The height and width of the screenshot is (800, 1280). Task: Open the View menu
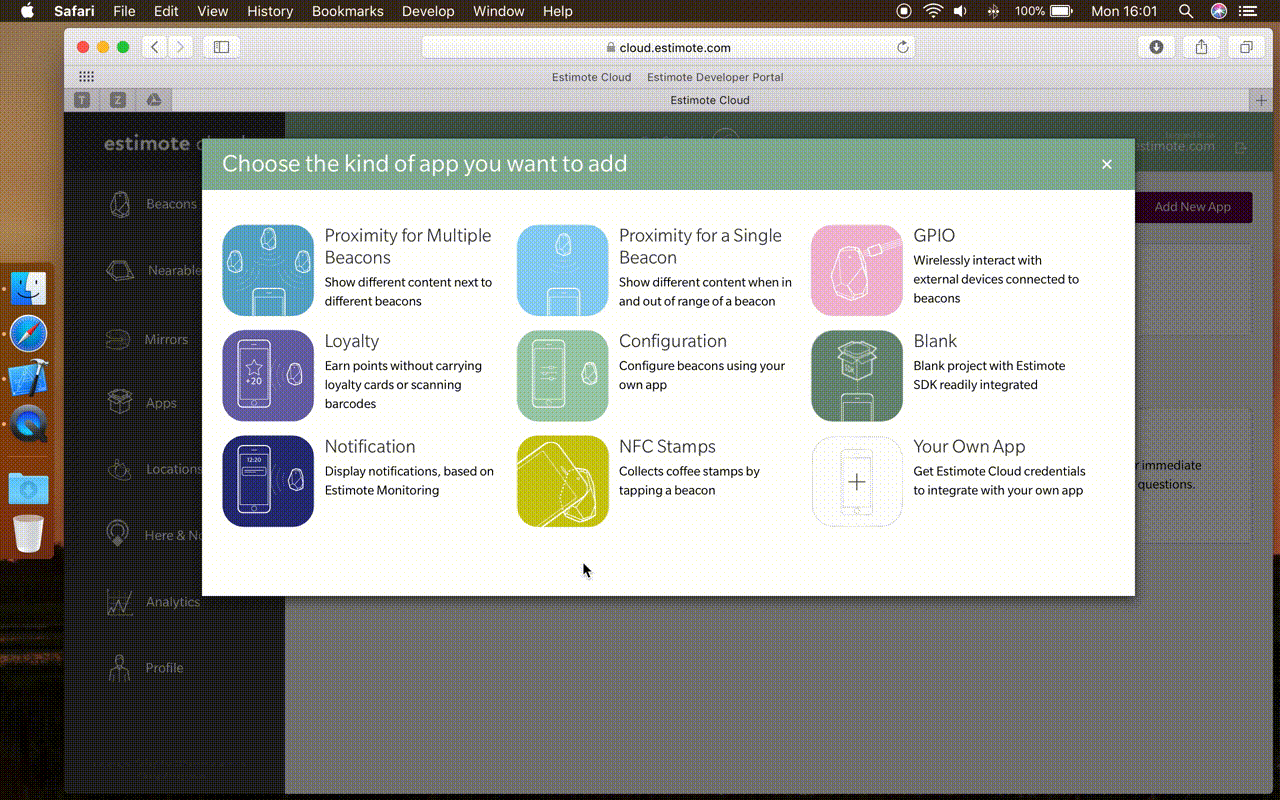click(x=212, y=11)
